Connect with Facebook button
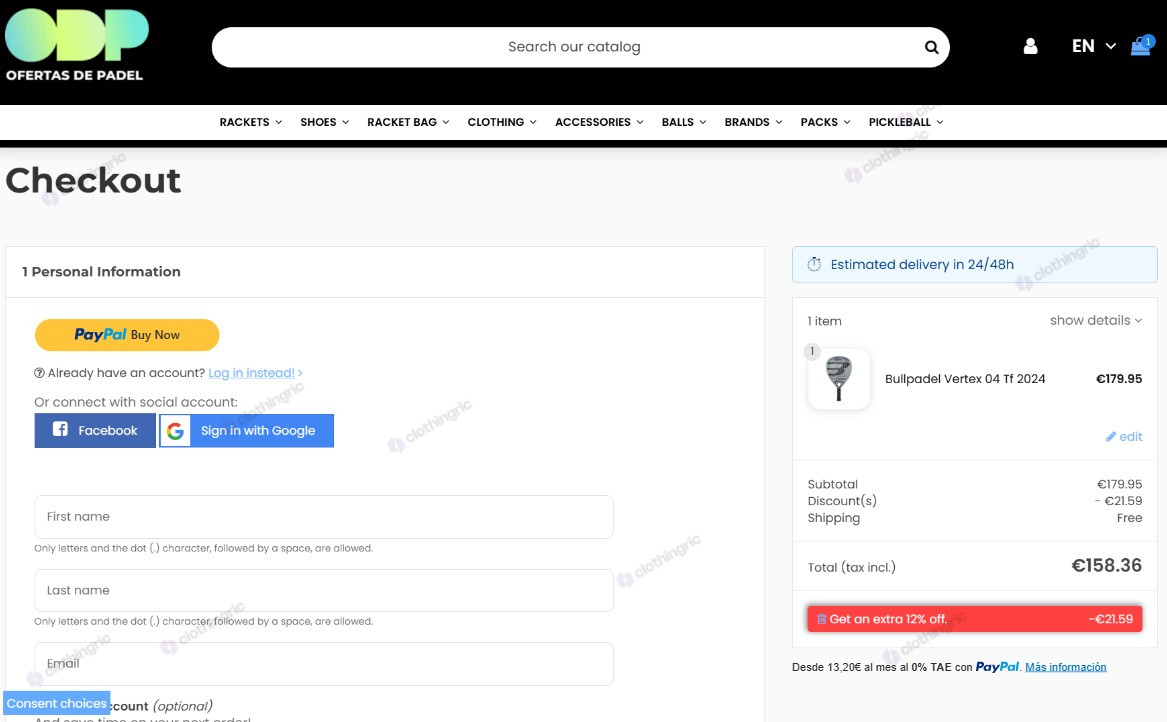Screen dimensions: 1167x722 tap(95, 431)
